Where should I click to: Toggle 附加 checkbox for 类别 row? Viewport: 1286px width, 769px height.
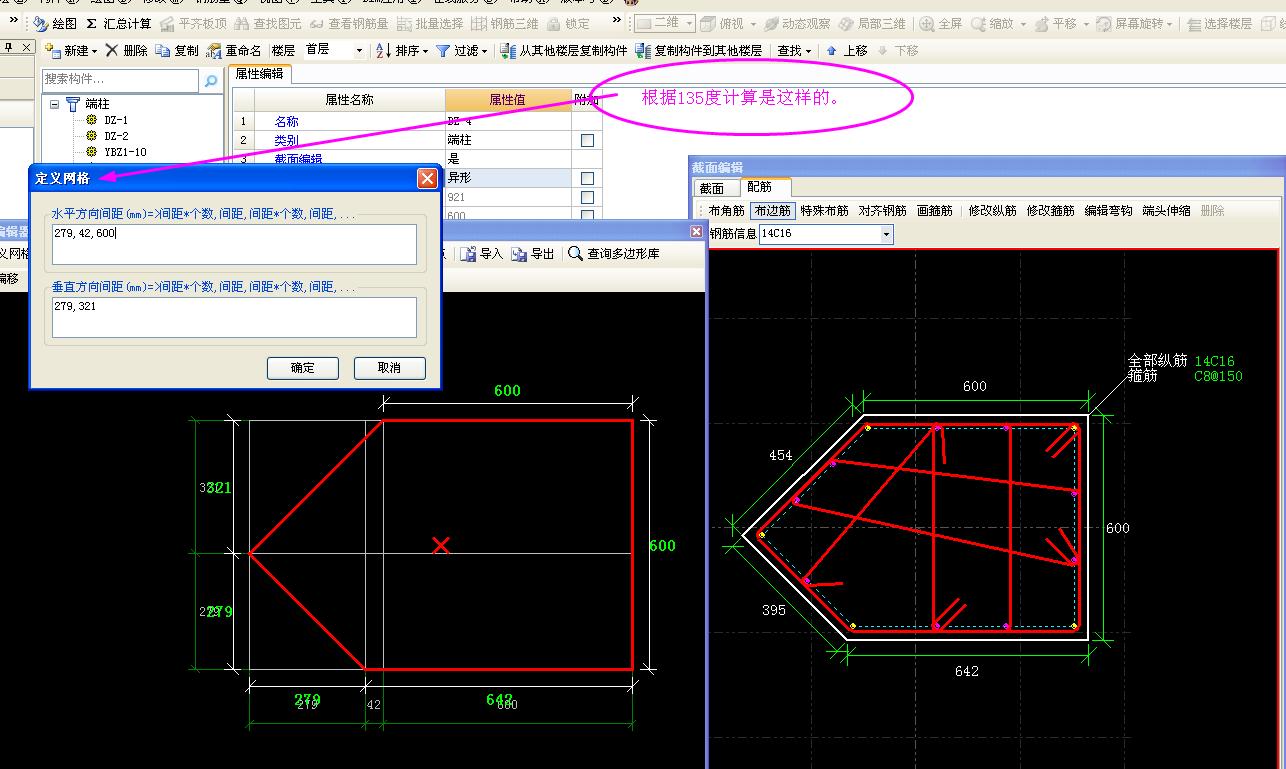point(587,141)
